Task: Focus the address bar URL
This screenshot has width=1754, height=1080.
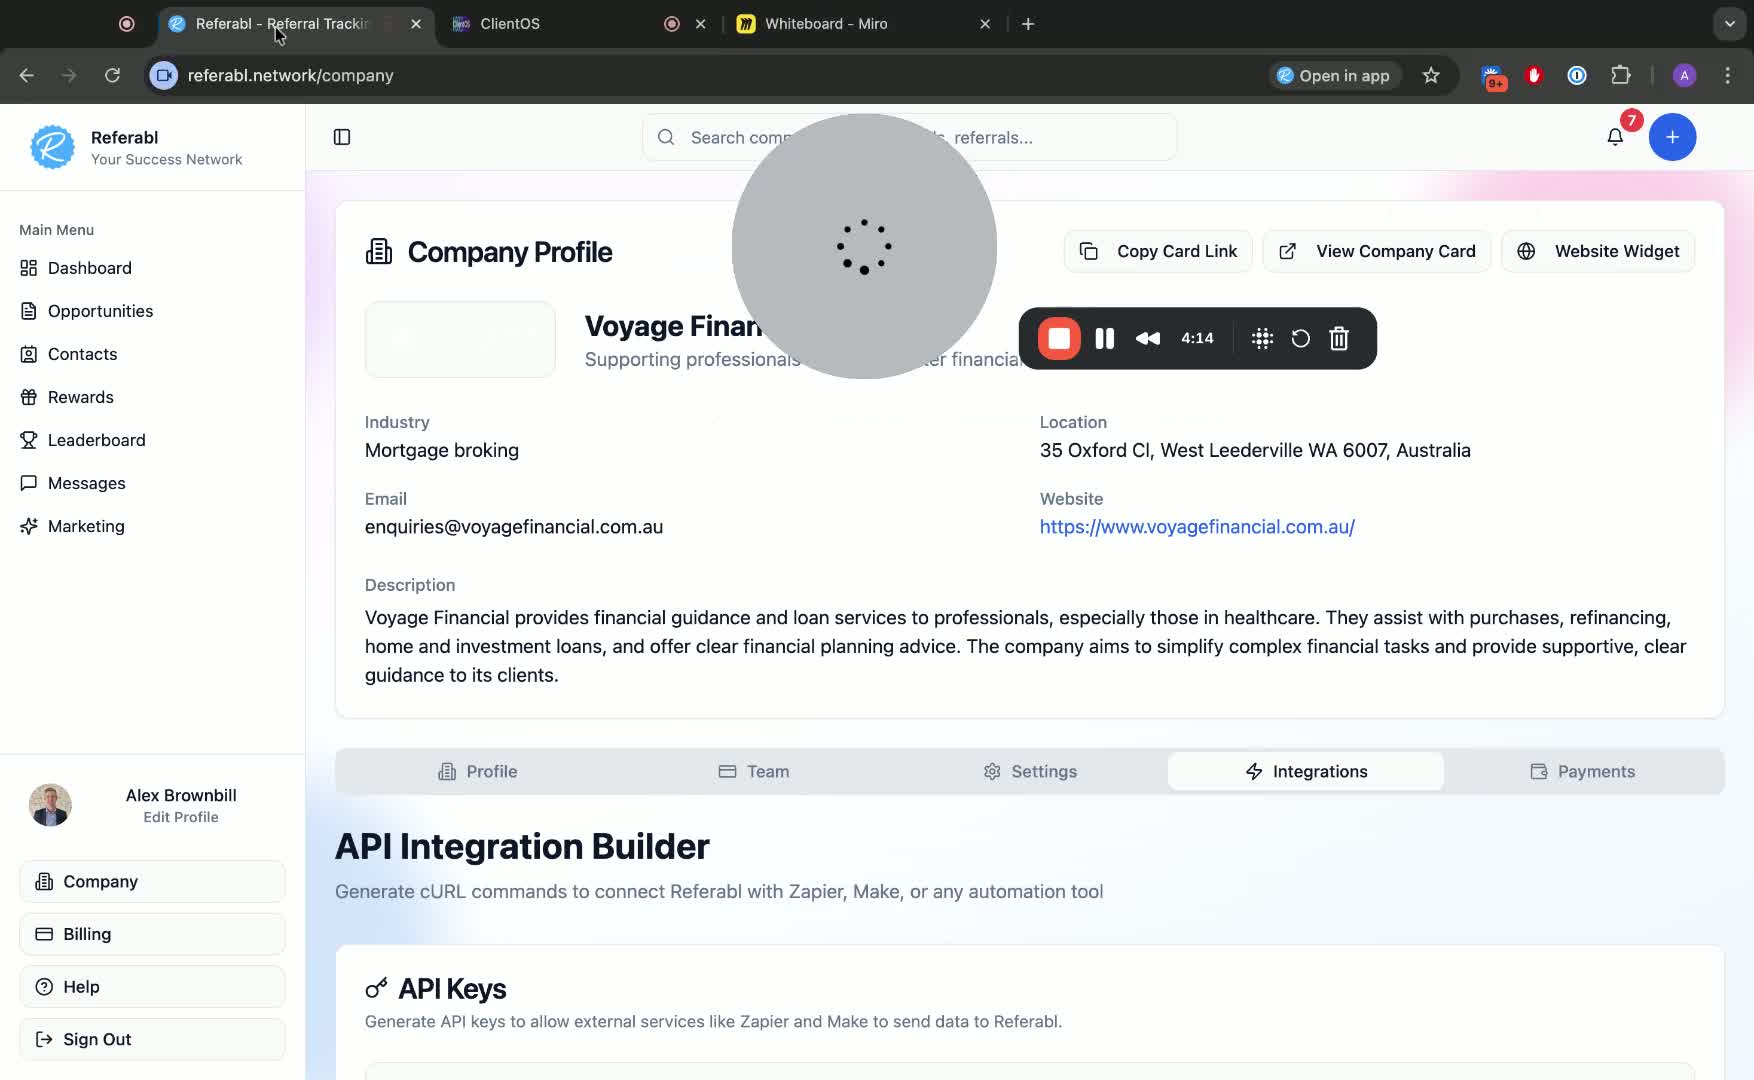Action: click(290, 76)
